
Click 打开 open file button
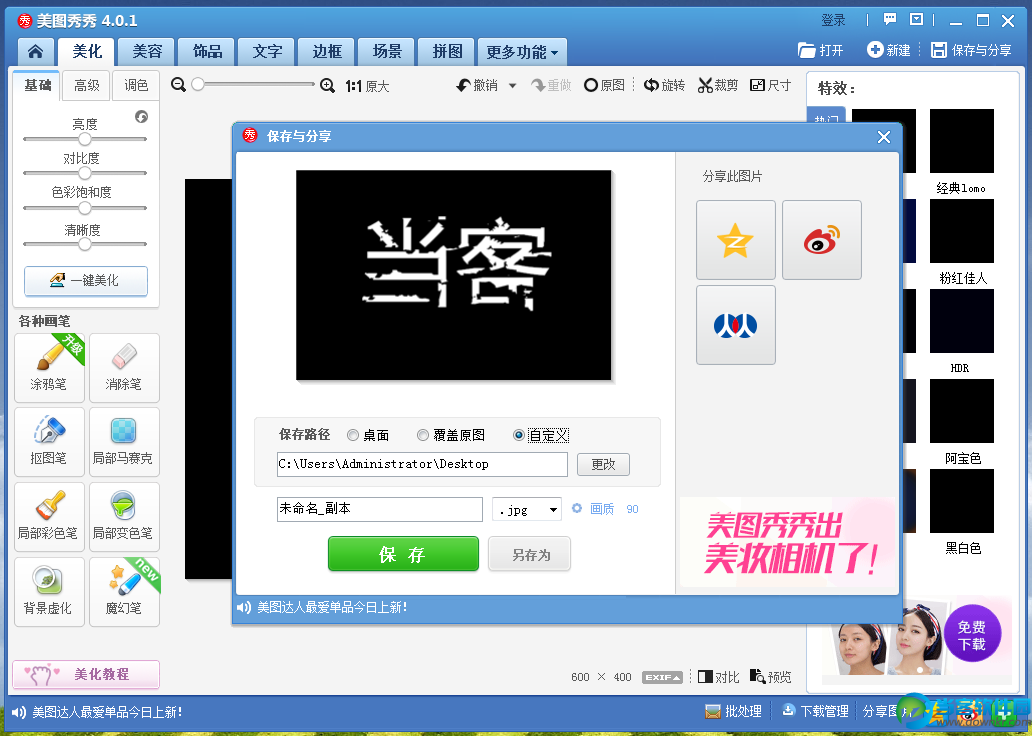pyautogui.click(x=821, y=50)
